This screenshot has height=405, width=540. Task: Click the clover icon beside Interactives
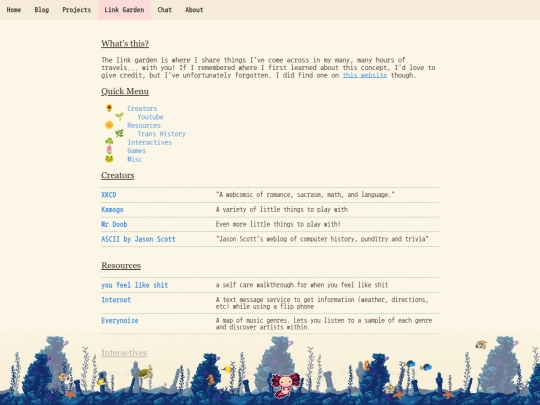[109, 141]
